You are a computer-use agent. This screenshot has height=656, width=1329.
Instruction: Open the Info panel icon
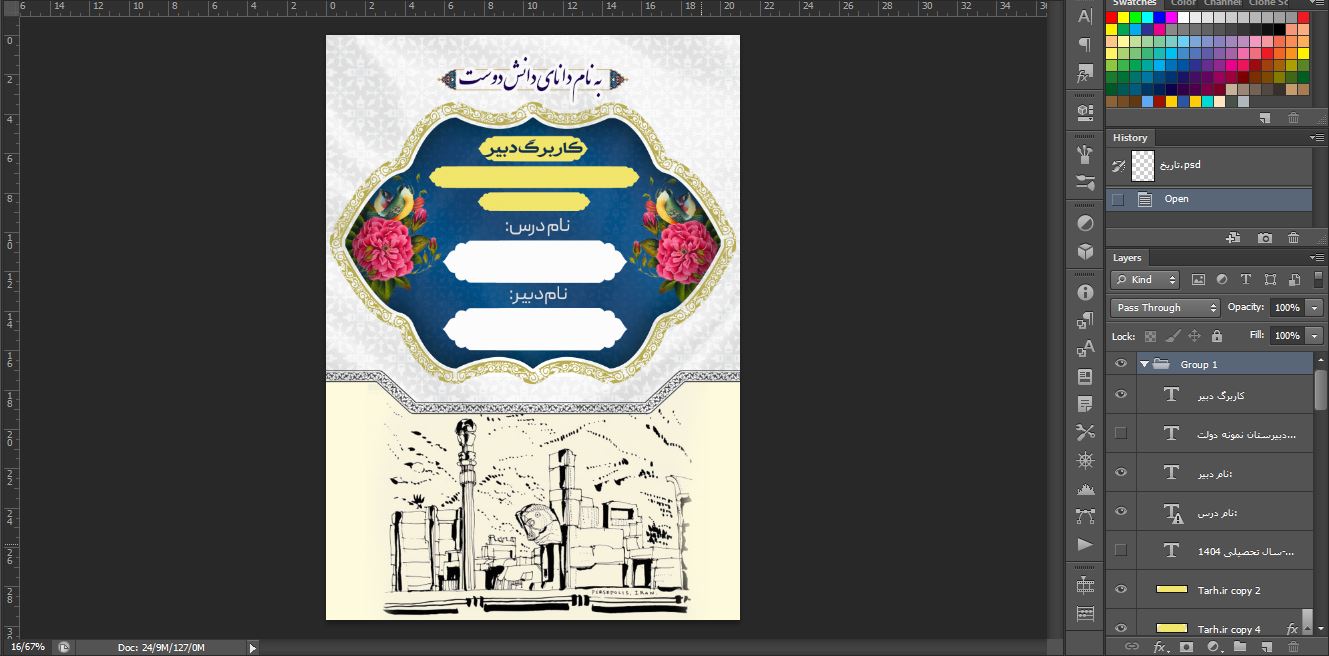click(x=1085, y=292)
